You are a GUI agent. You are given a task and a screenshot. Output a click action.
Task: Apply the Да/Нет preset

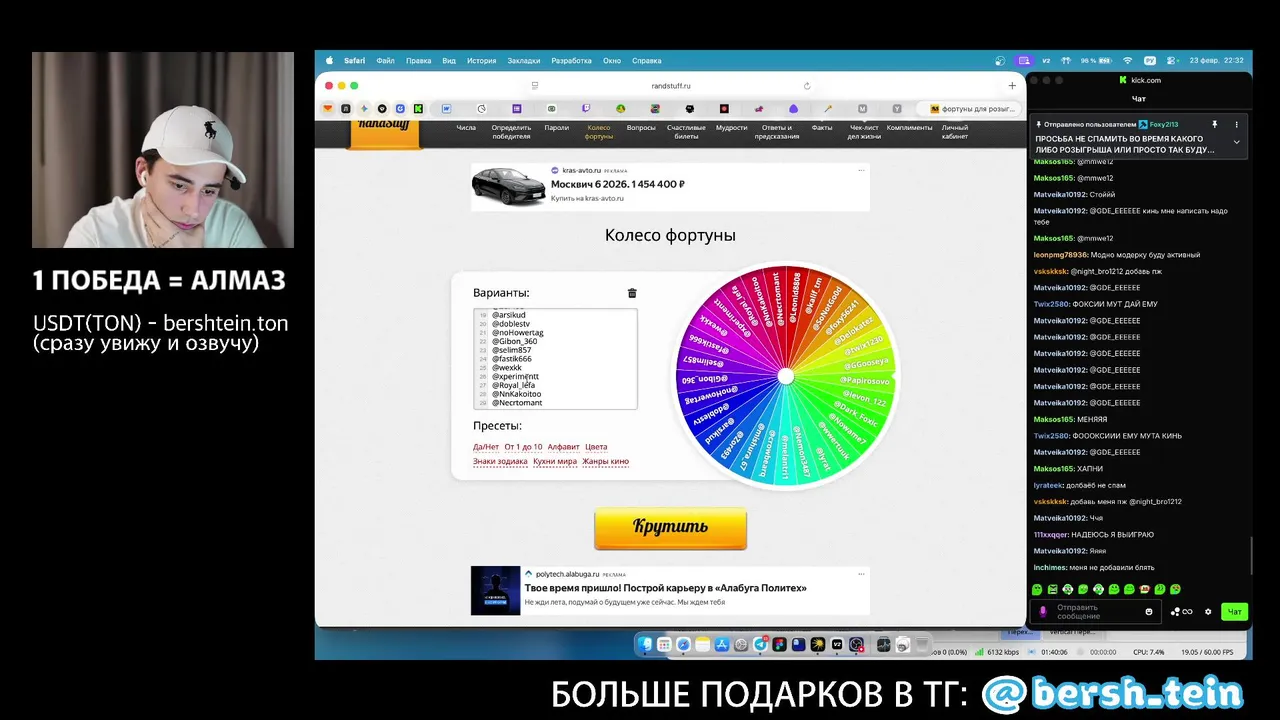(486, 447)
